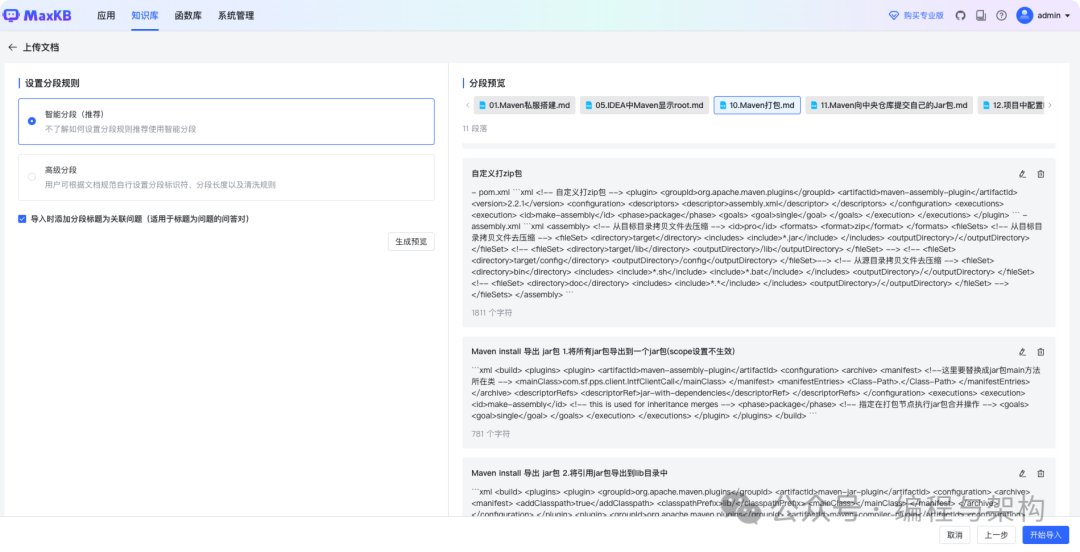Edit the 将引用jar包导出到lib目录中 segment
The width and height of the screenshot is (1080, 552).
tap(1022, 473)
